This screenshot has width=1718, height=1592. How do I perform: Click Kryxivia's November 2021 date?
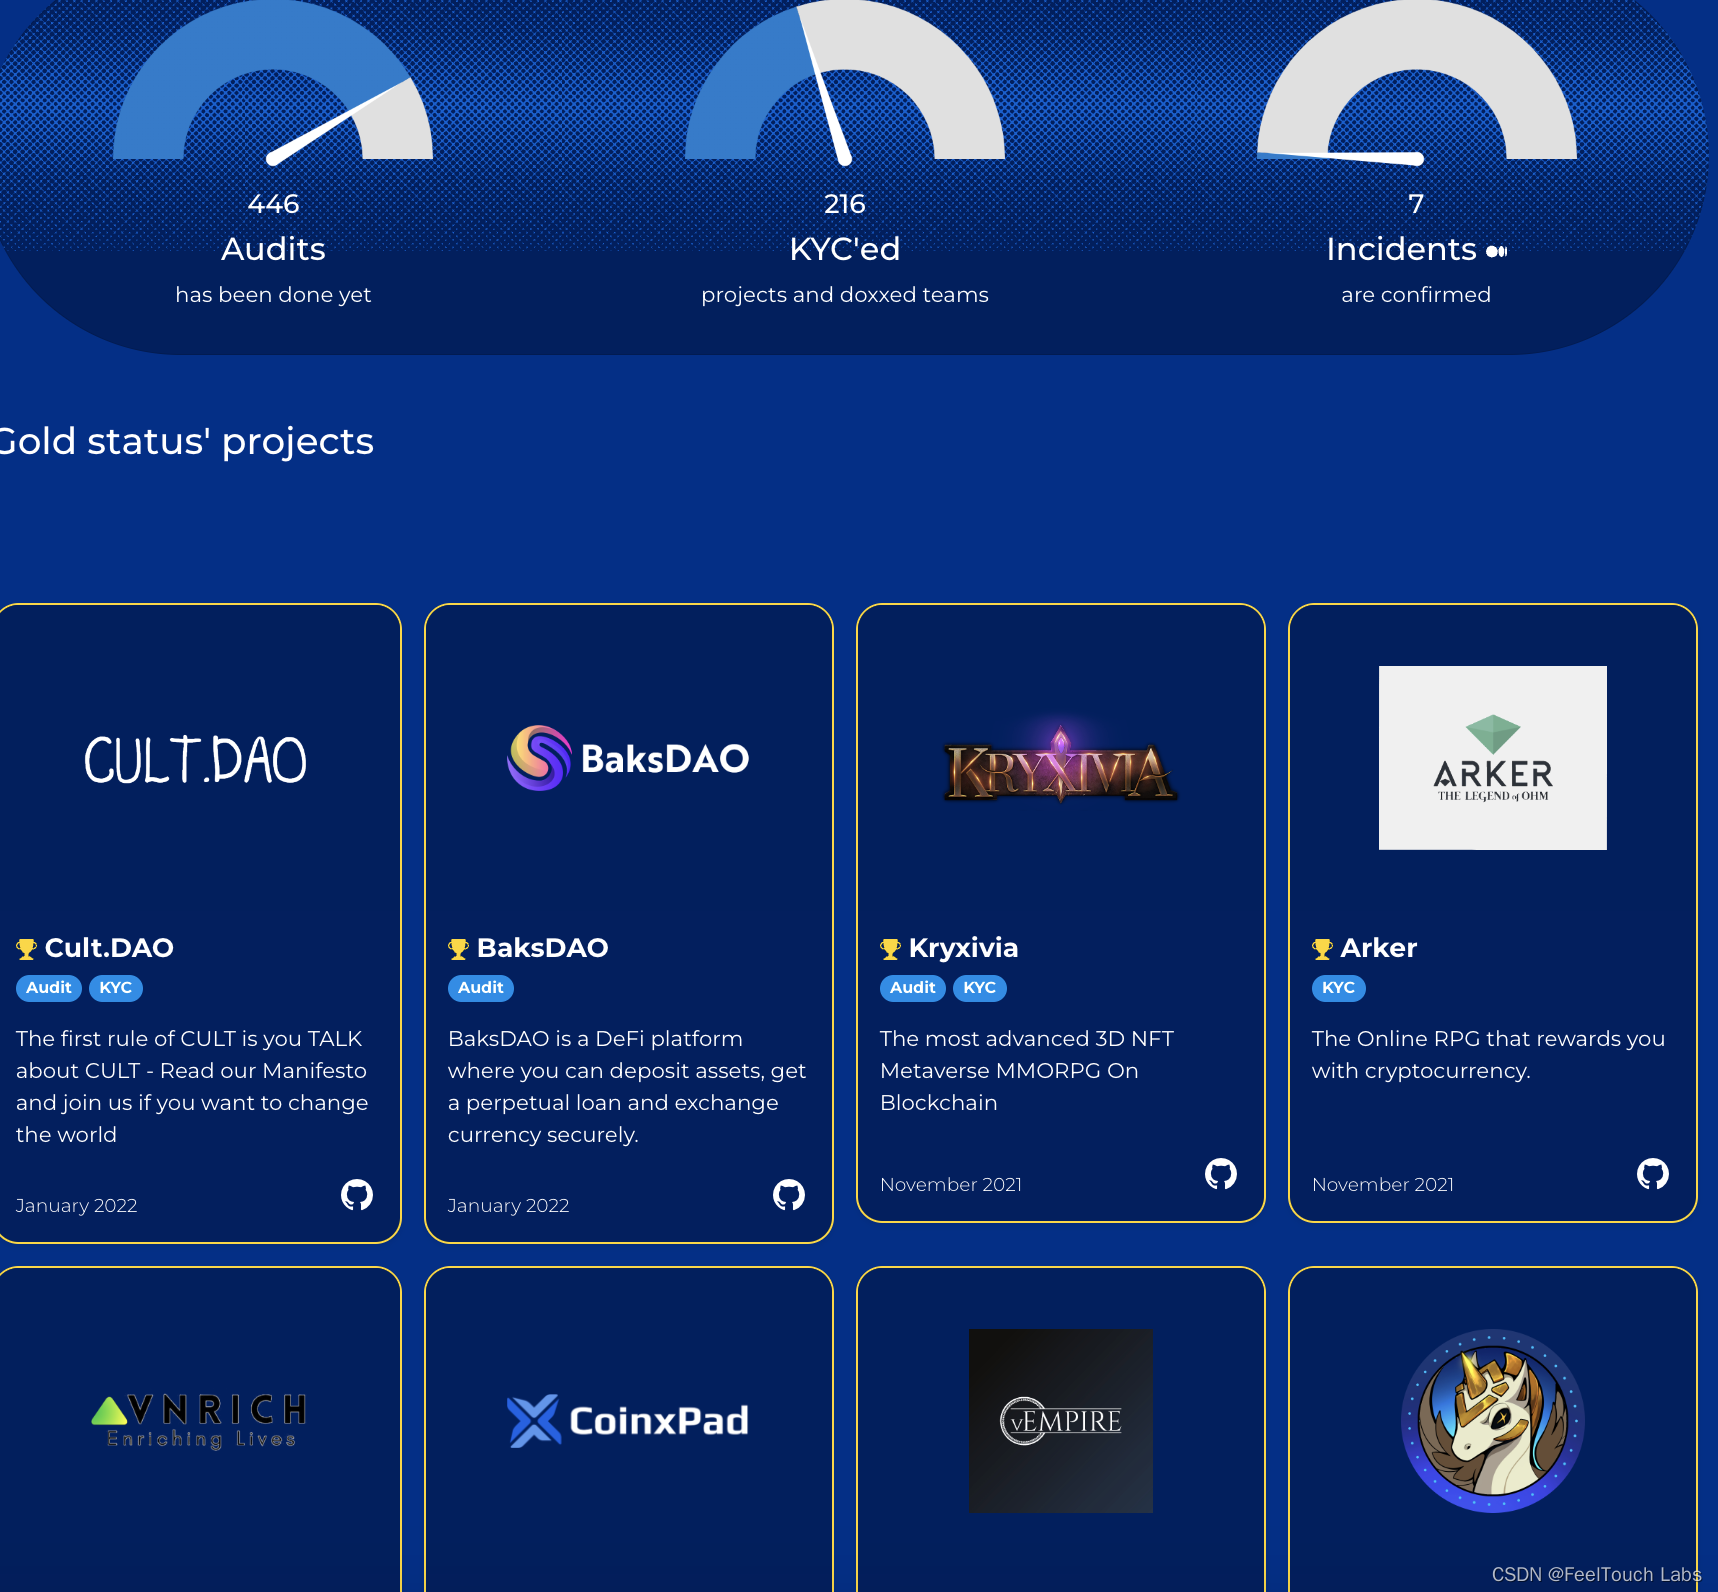click(951, 1185)
